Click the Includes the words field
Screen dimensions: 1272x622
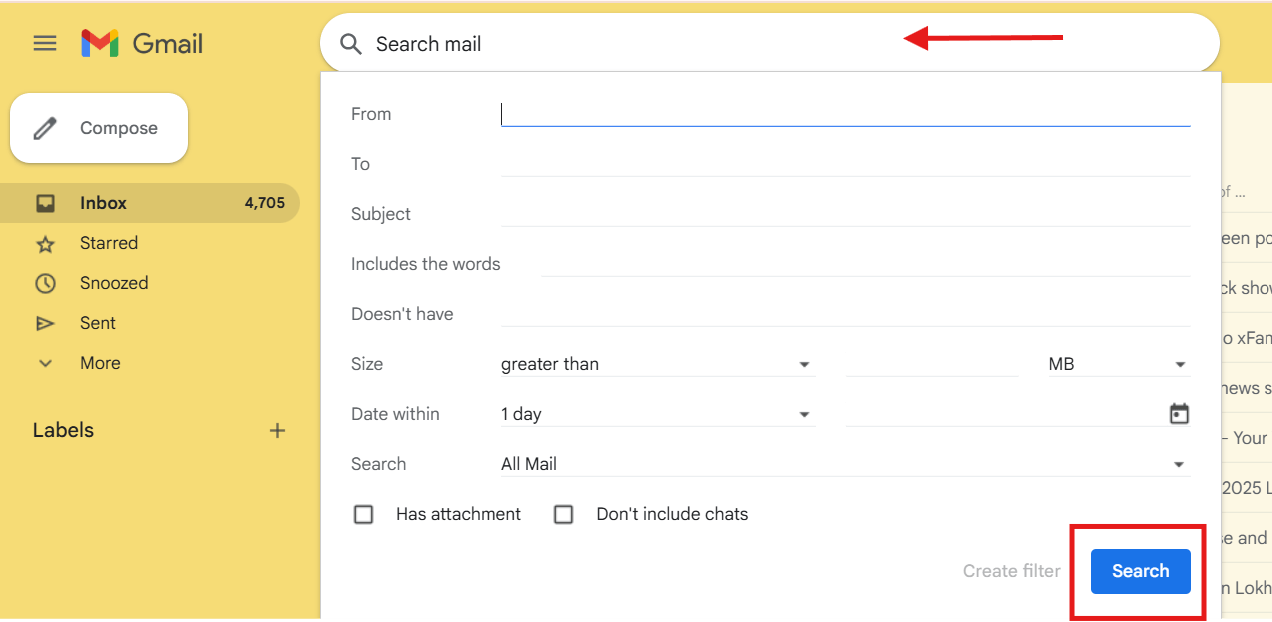point(865,264)
